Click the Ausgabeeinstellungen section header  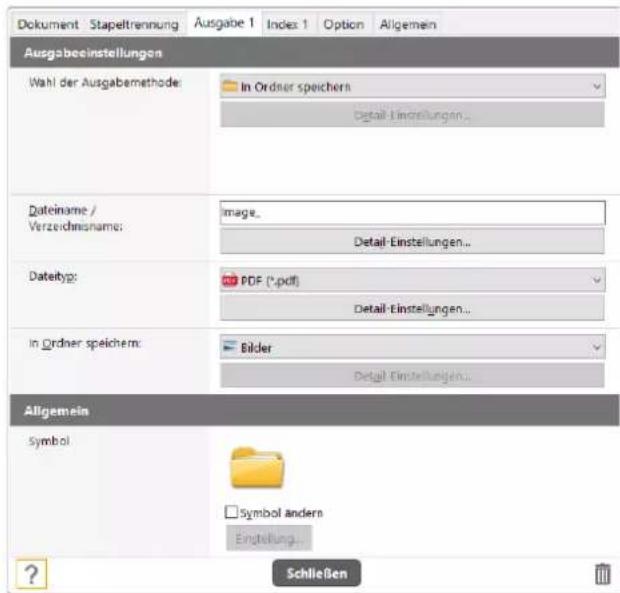point(315,53)
